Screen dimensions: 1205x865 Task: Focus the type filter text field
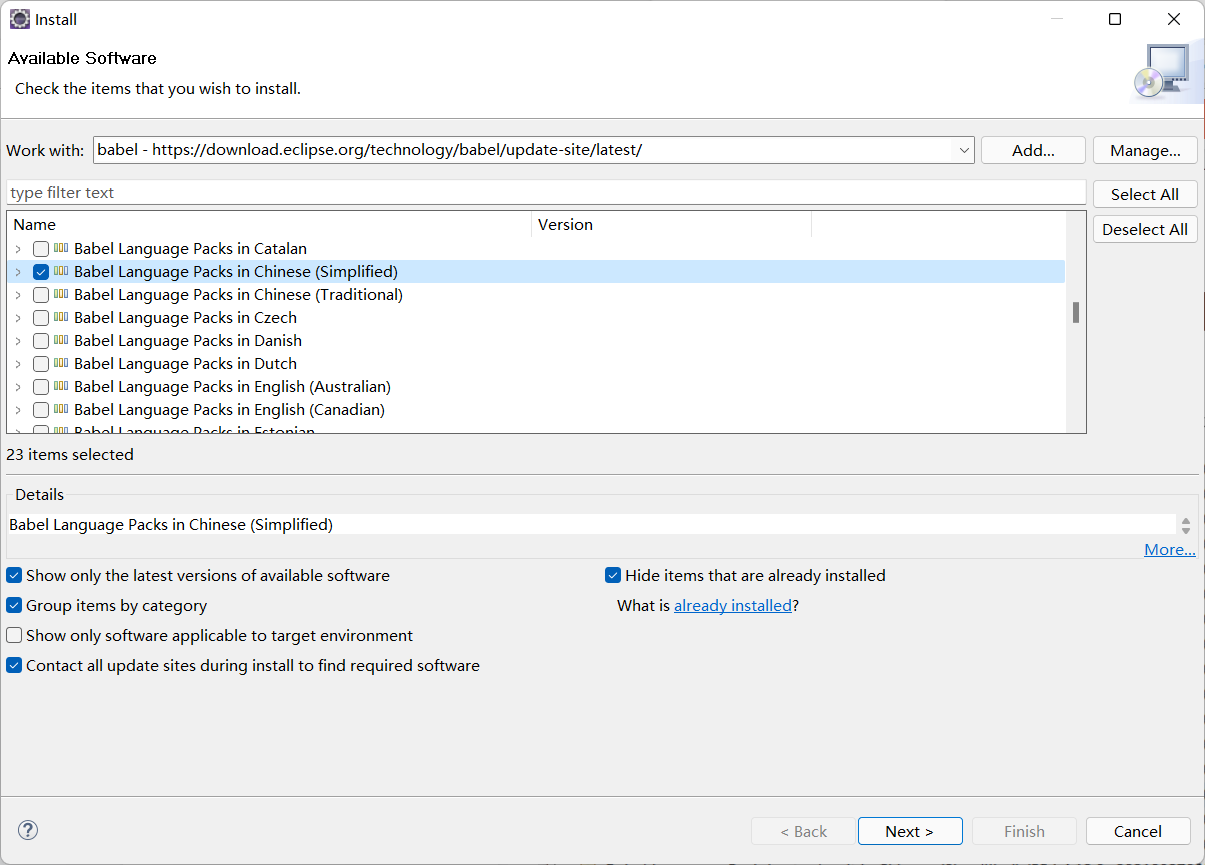(x=545, y=193)
